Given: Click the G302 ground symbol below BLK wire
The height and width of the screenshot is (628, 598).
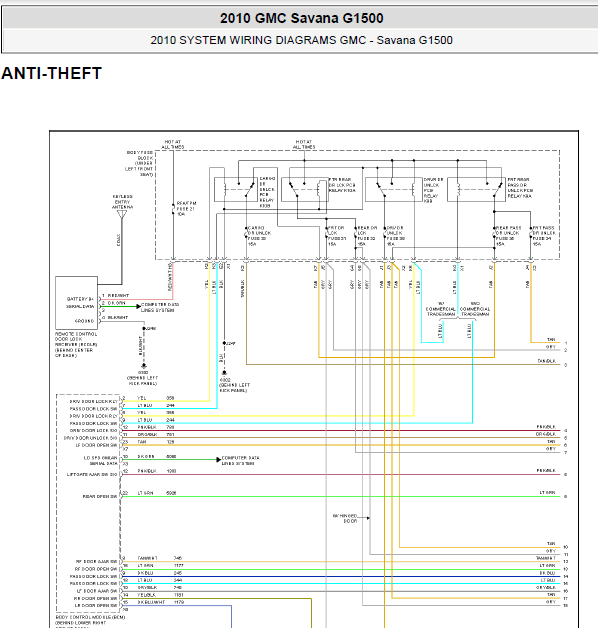Looking at the screenshot, I should [x=224, y=373].
